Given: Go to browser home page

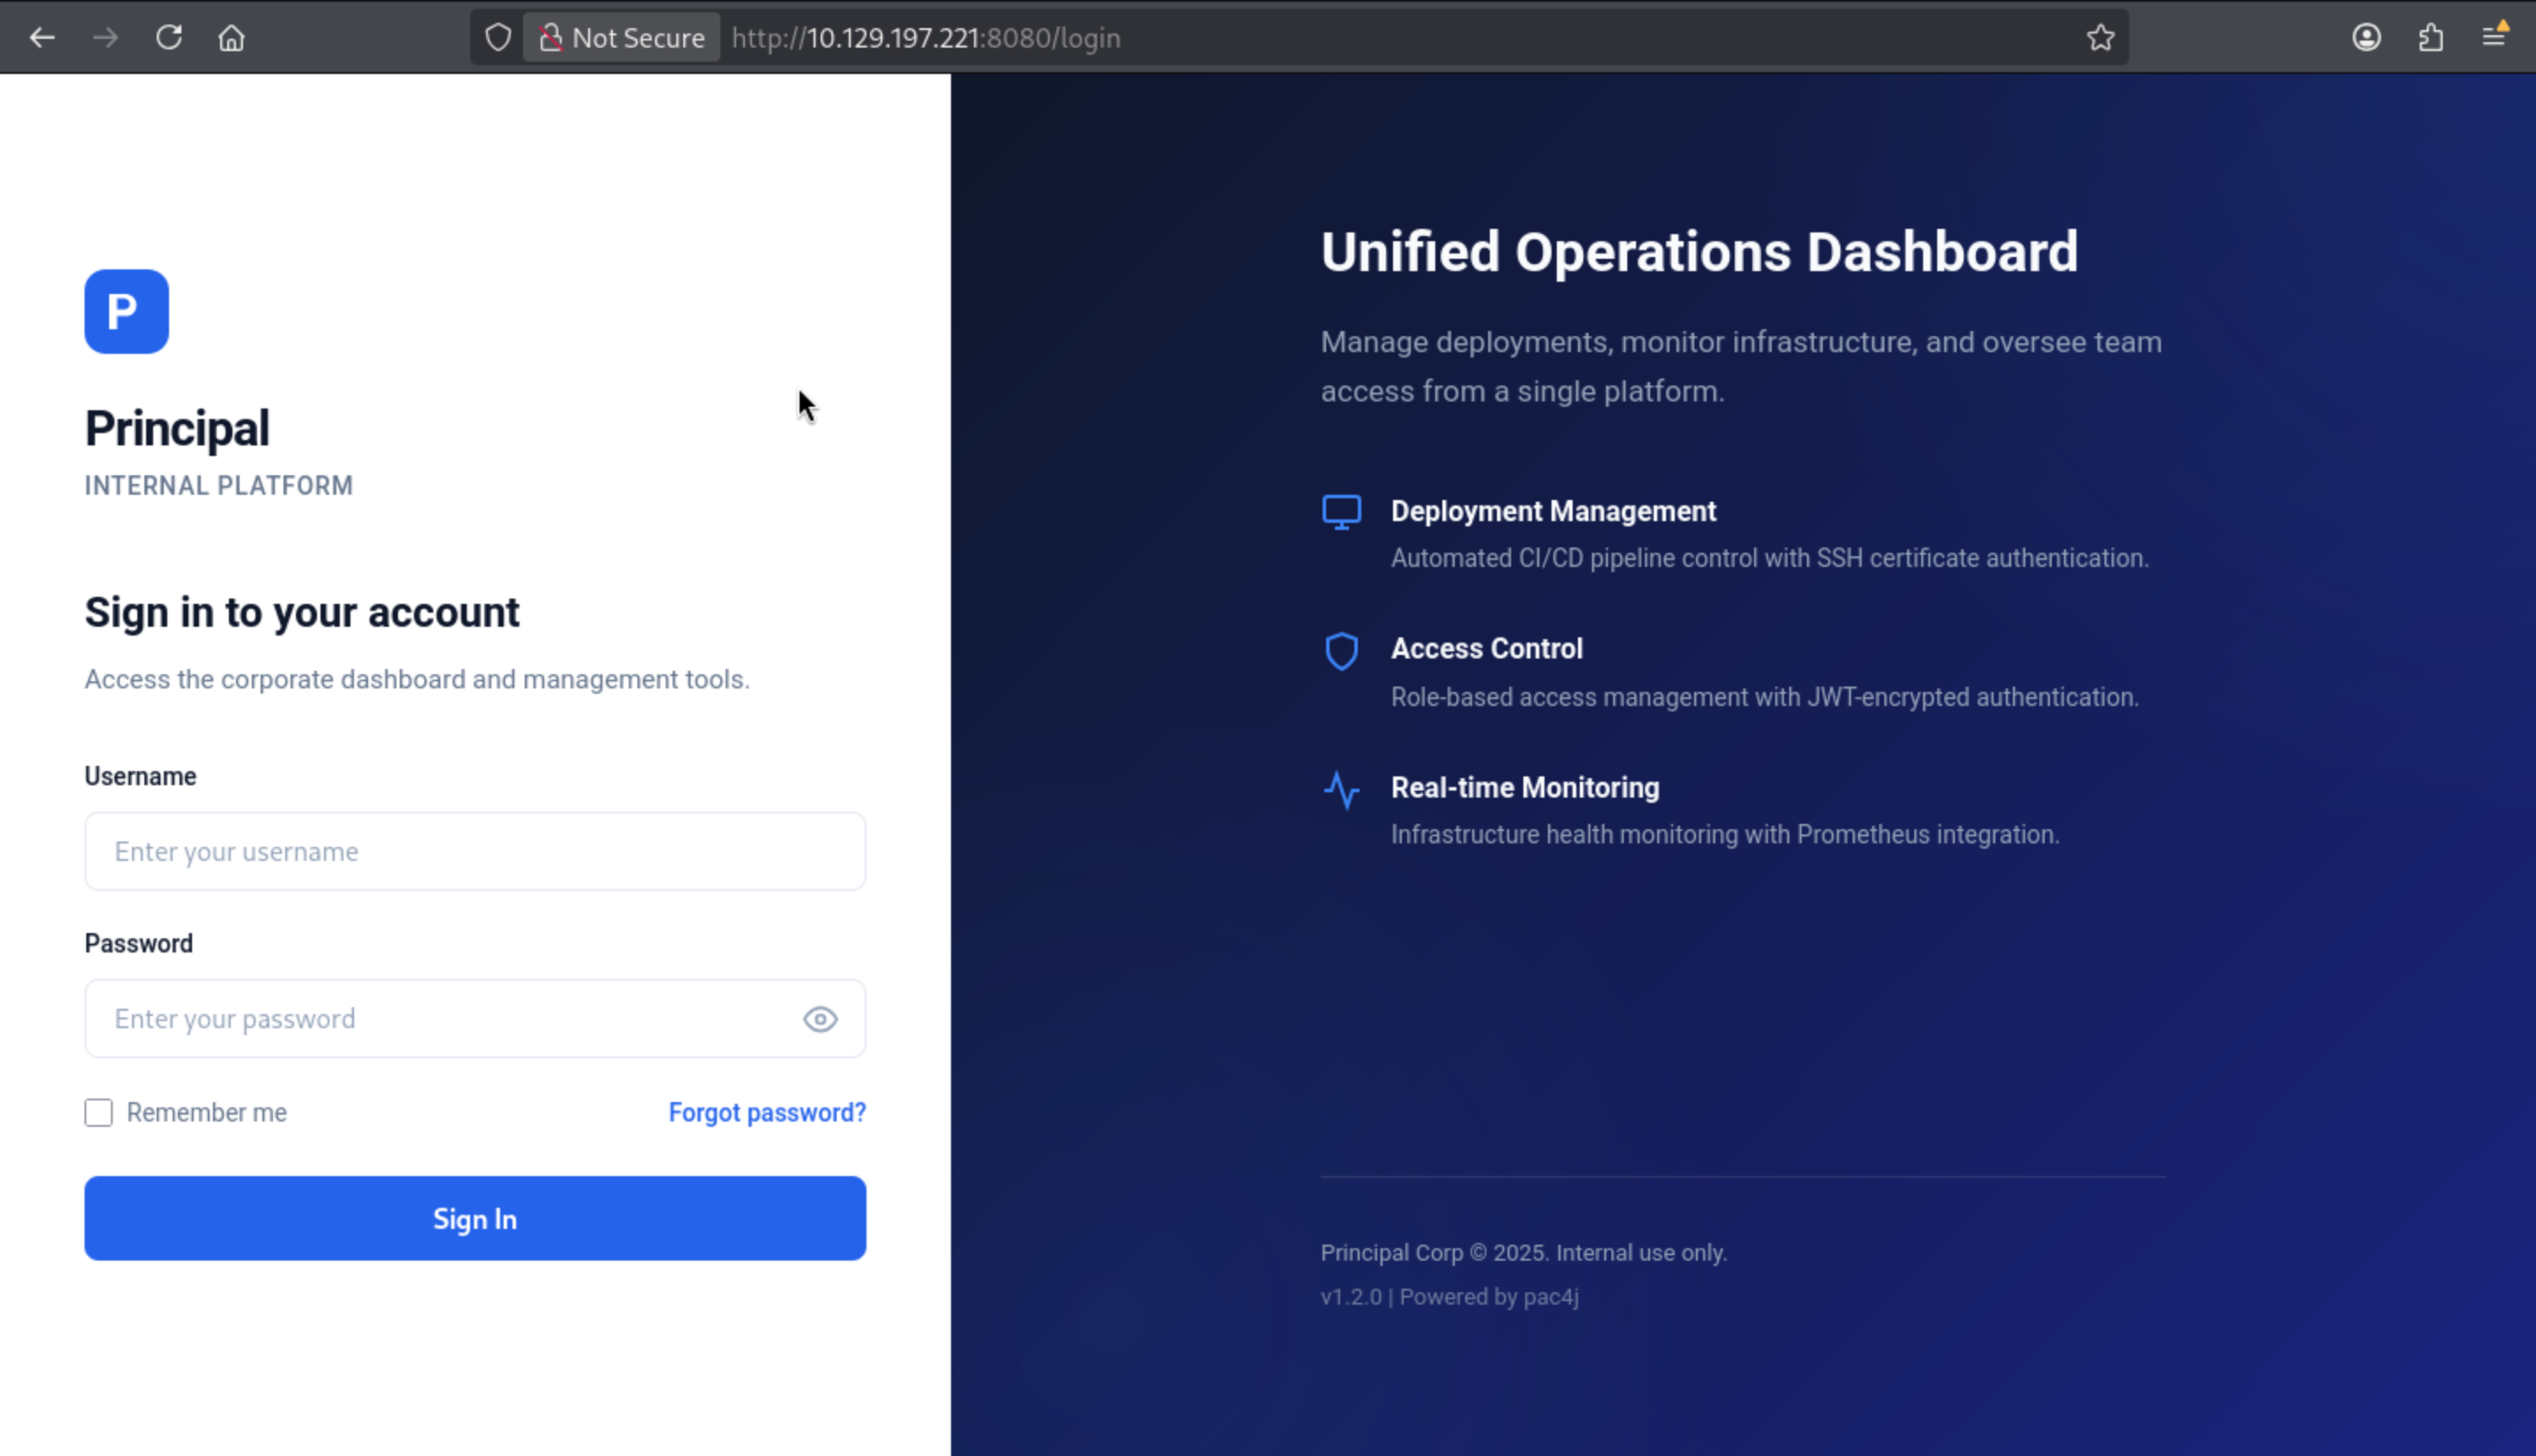Looking at the screenshot, I should point(232,38).
